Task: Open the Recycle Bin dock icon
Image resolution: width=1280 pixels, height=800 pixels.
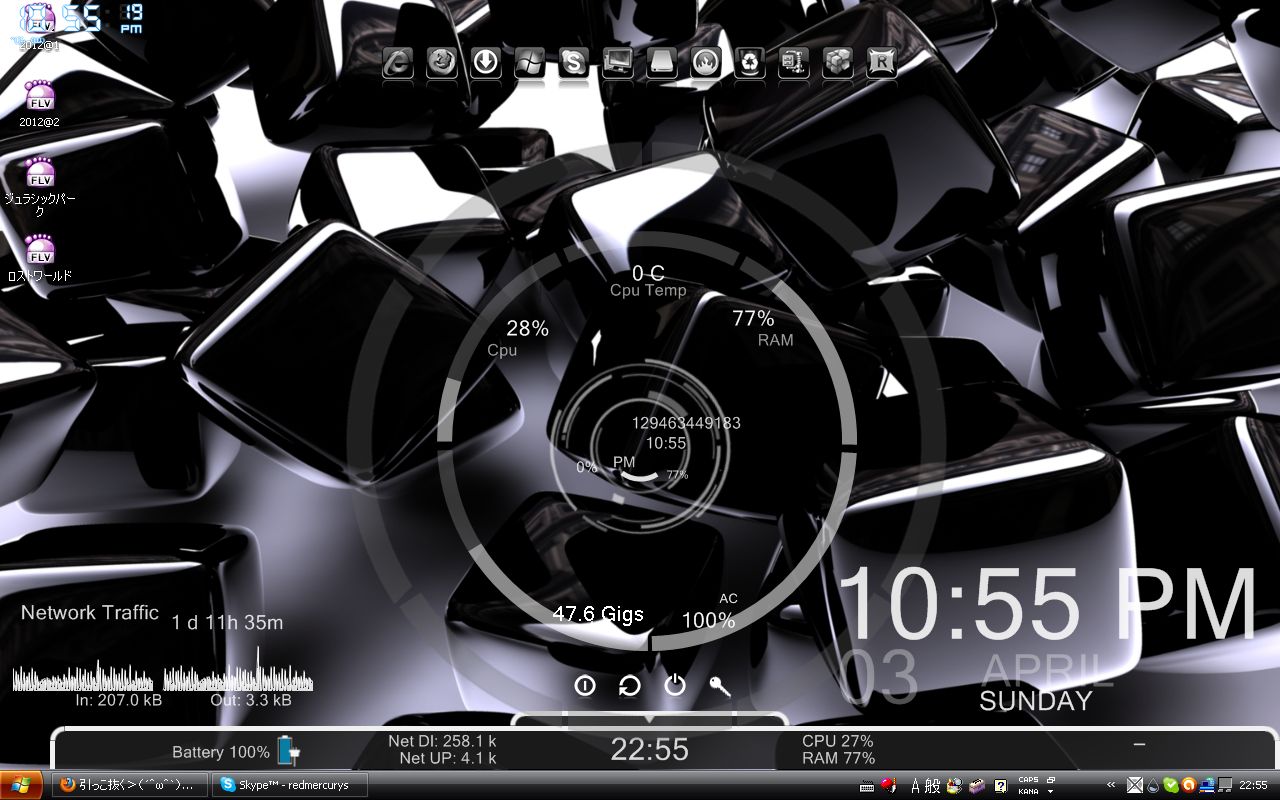Action: pos(750,63)
